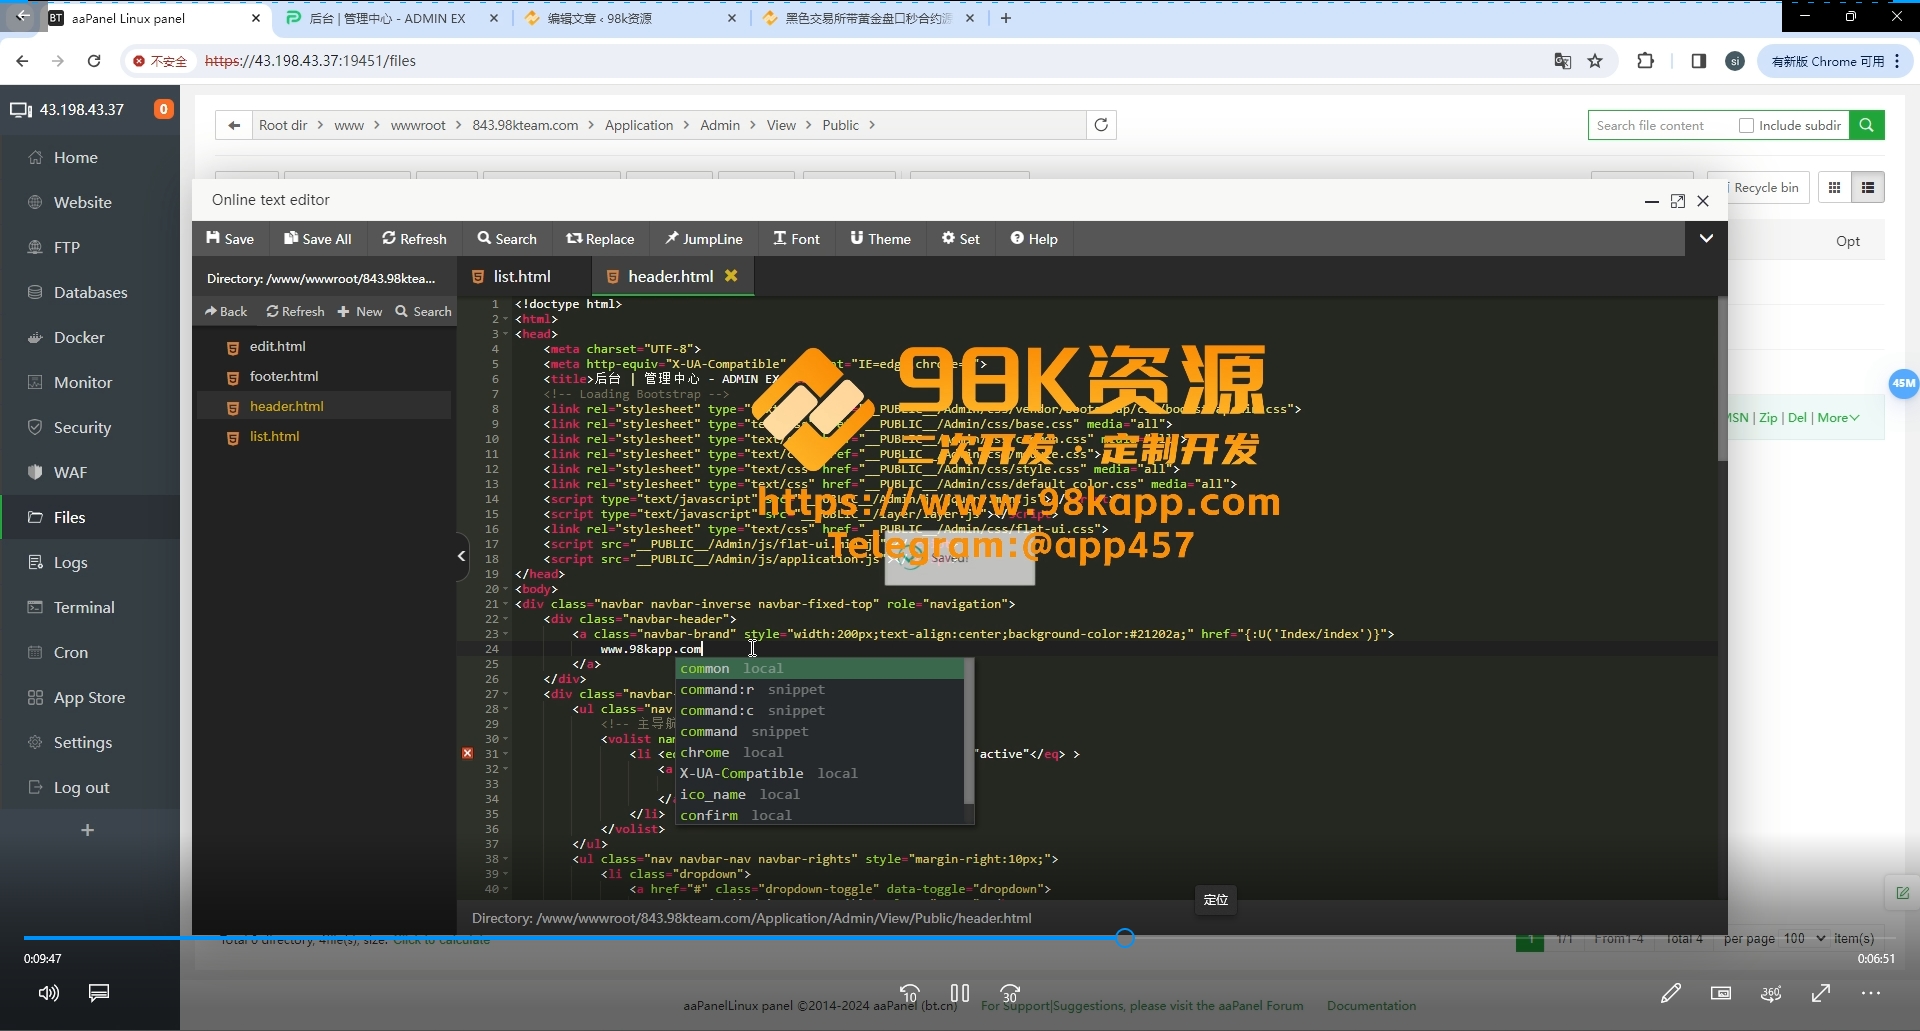Screen dimensions: 1920x1031
Task: Switch file manager to grid view
Action: coord(1834,187)
